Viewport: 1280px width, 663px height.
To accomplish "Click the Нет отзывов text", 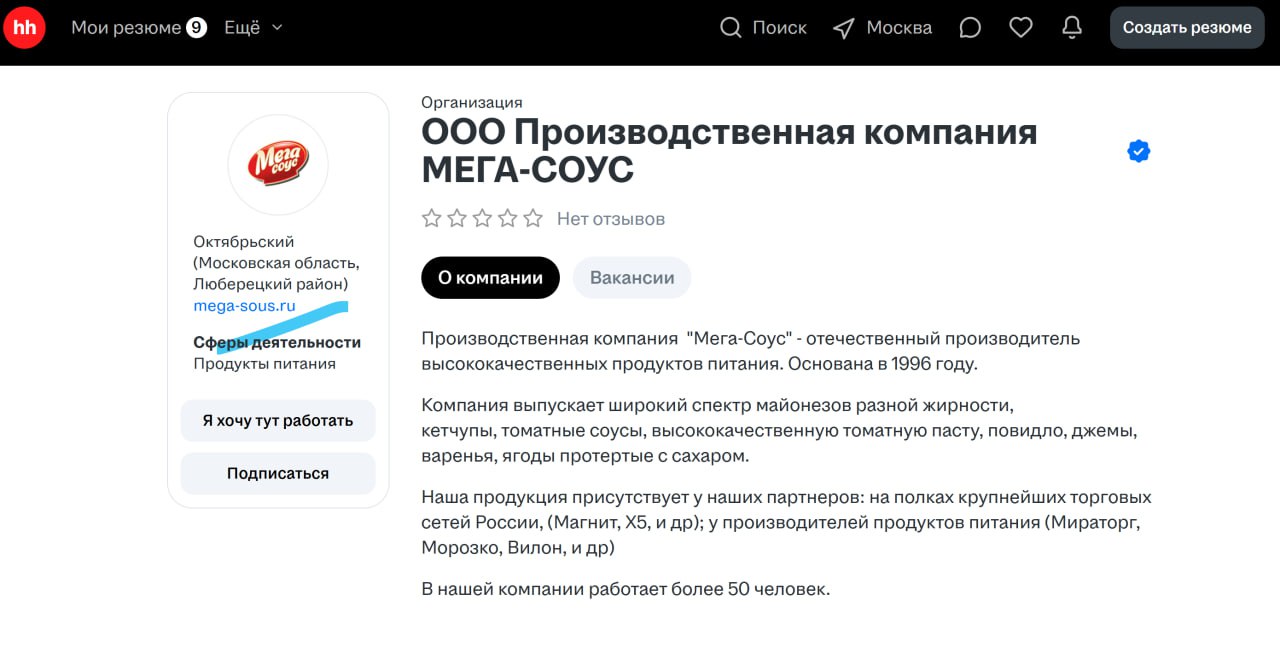I will (x=611, y=219).
